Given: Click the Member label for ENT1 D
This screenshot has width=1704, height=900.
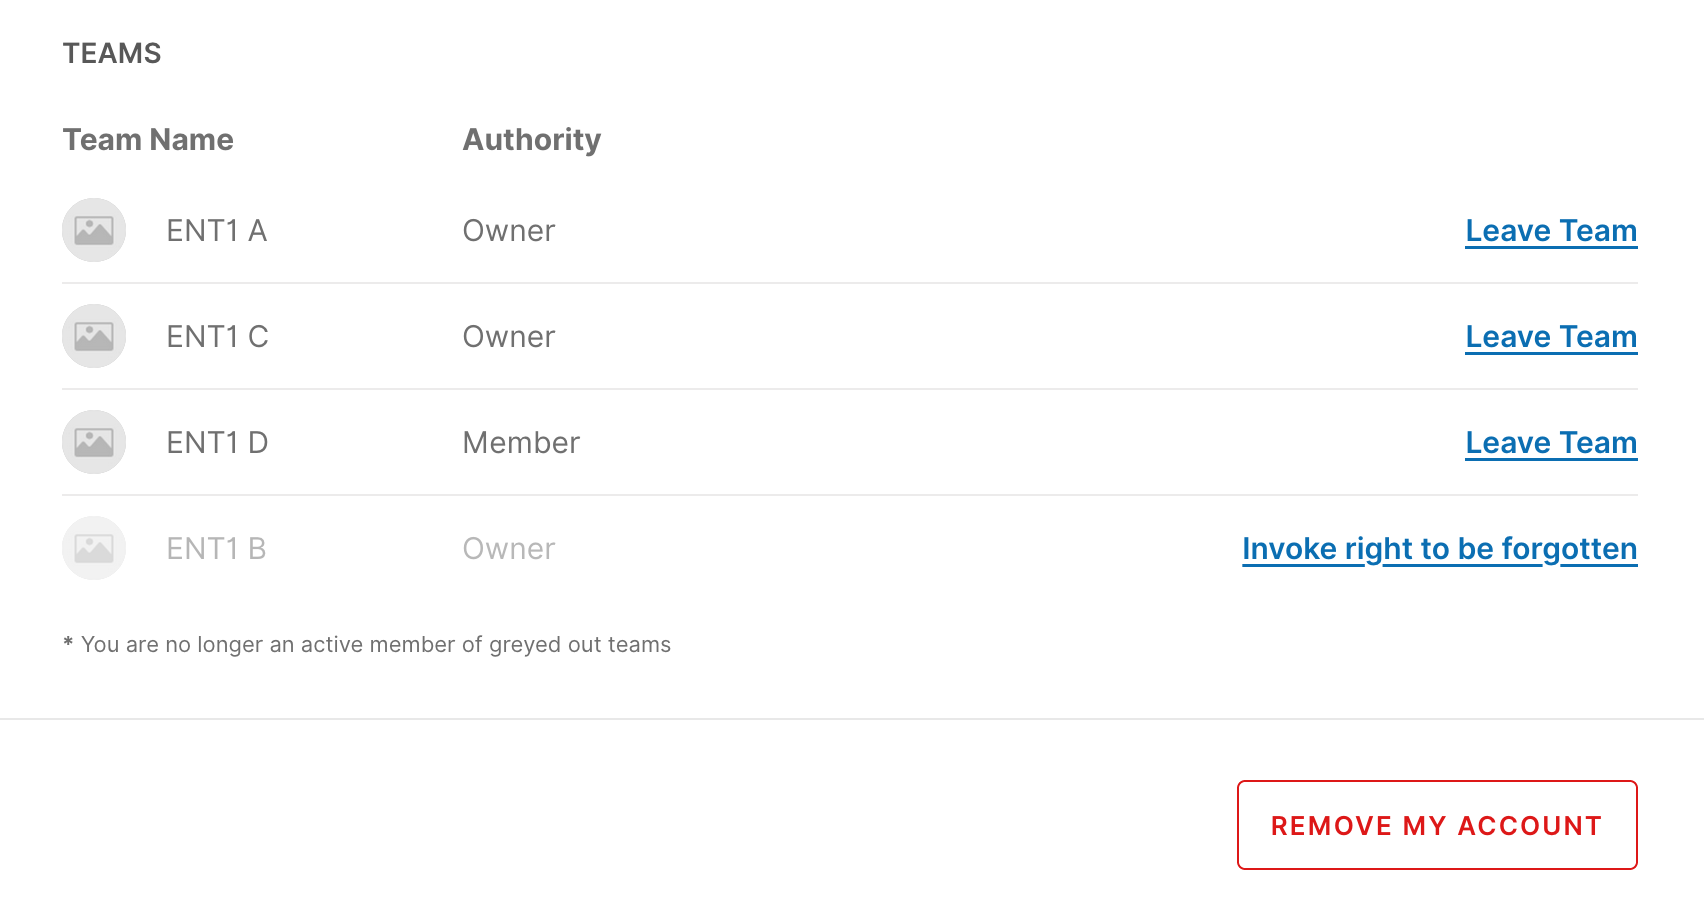Looking at the screenshot, I should pos(521,442).
